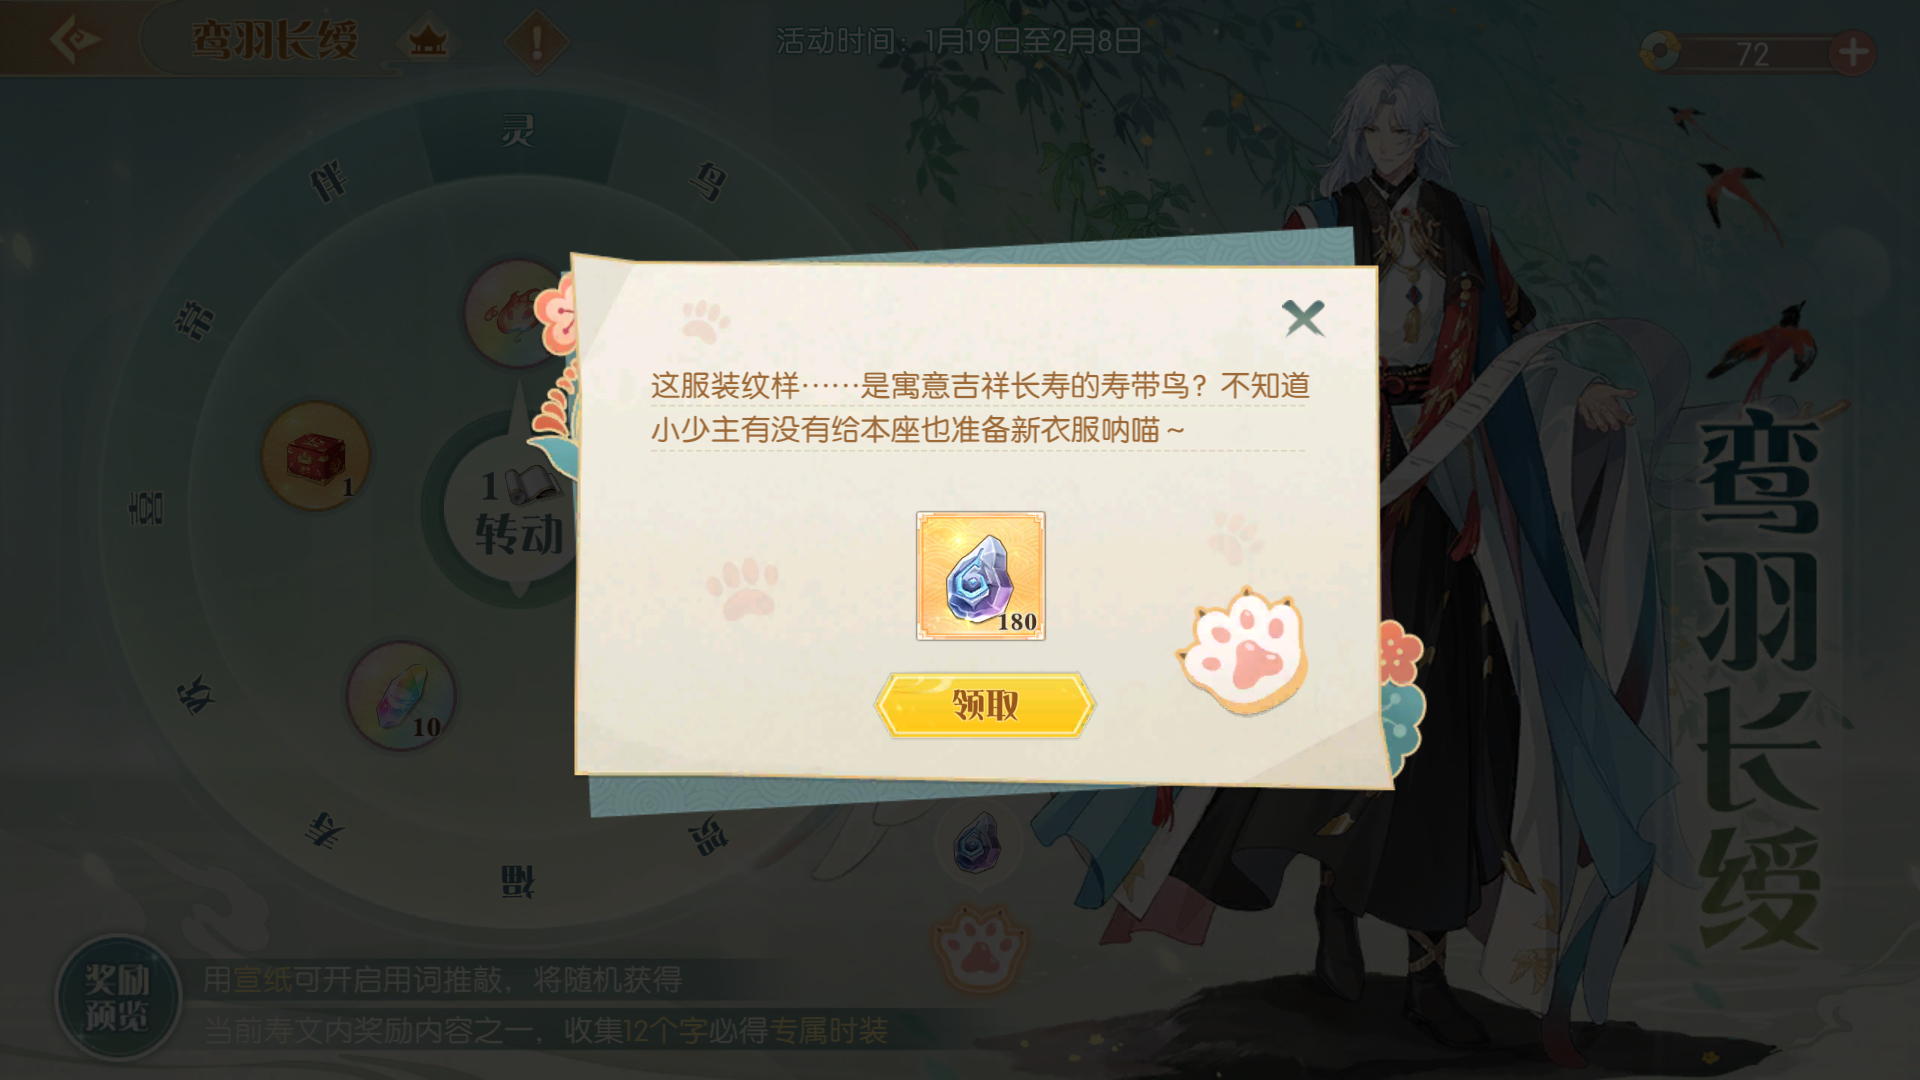1920x1080 pixels.
Task: Tap the cat paw cookie in dialog
Action: tap(1242, 650)
